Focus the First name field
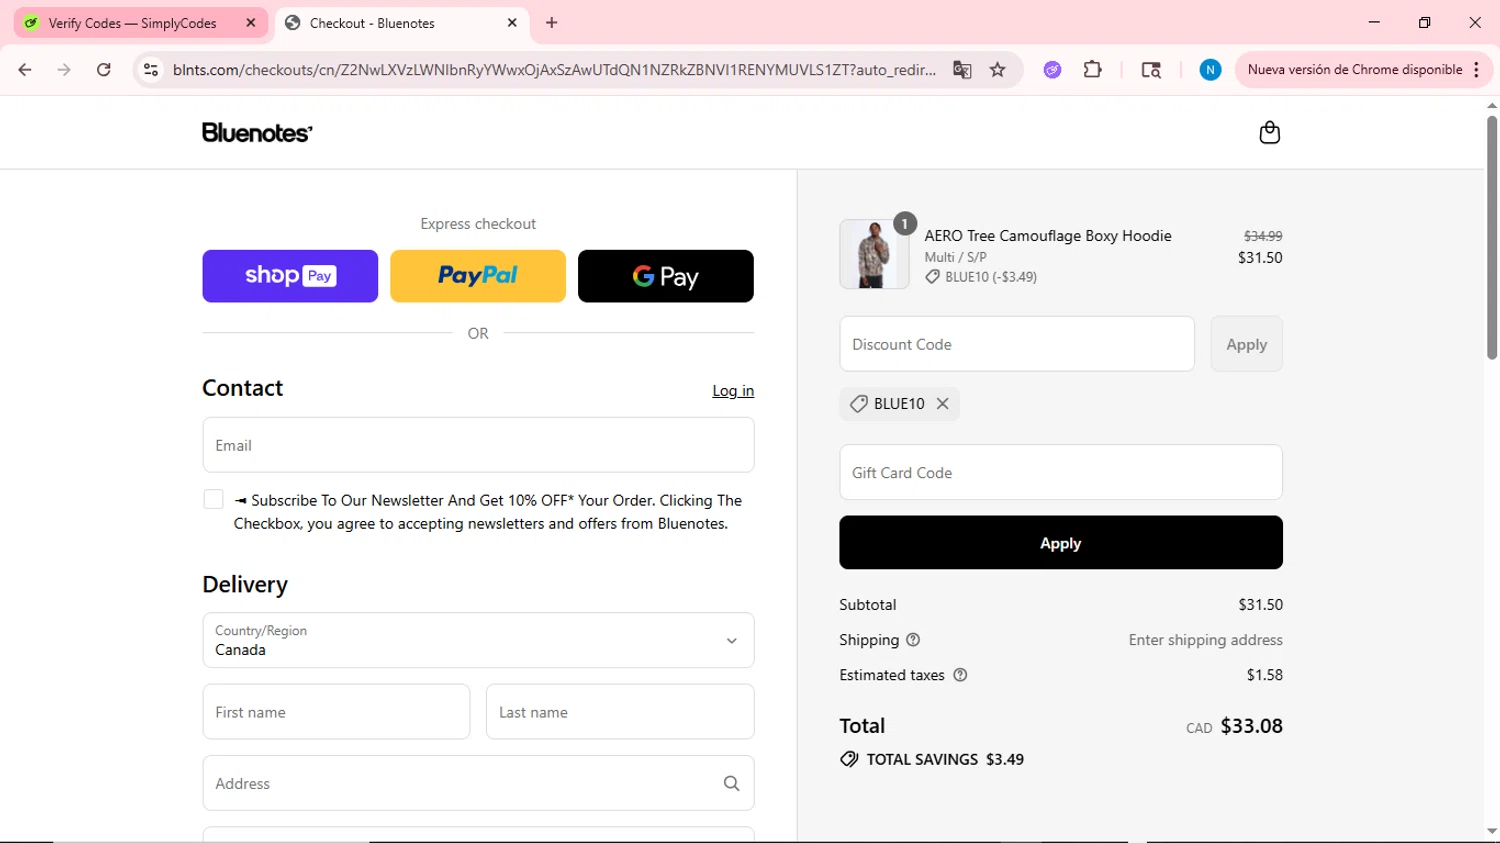Screen dimensions: 1500x843 point(336,712)
